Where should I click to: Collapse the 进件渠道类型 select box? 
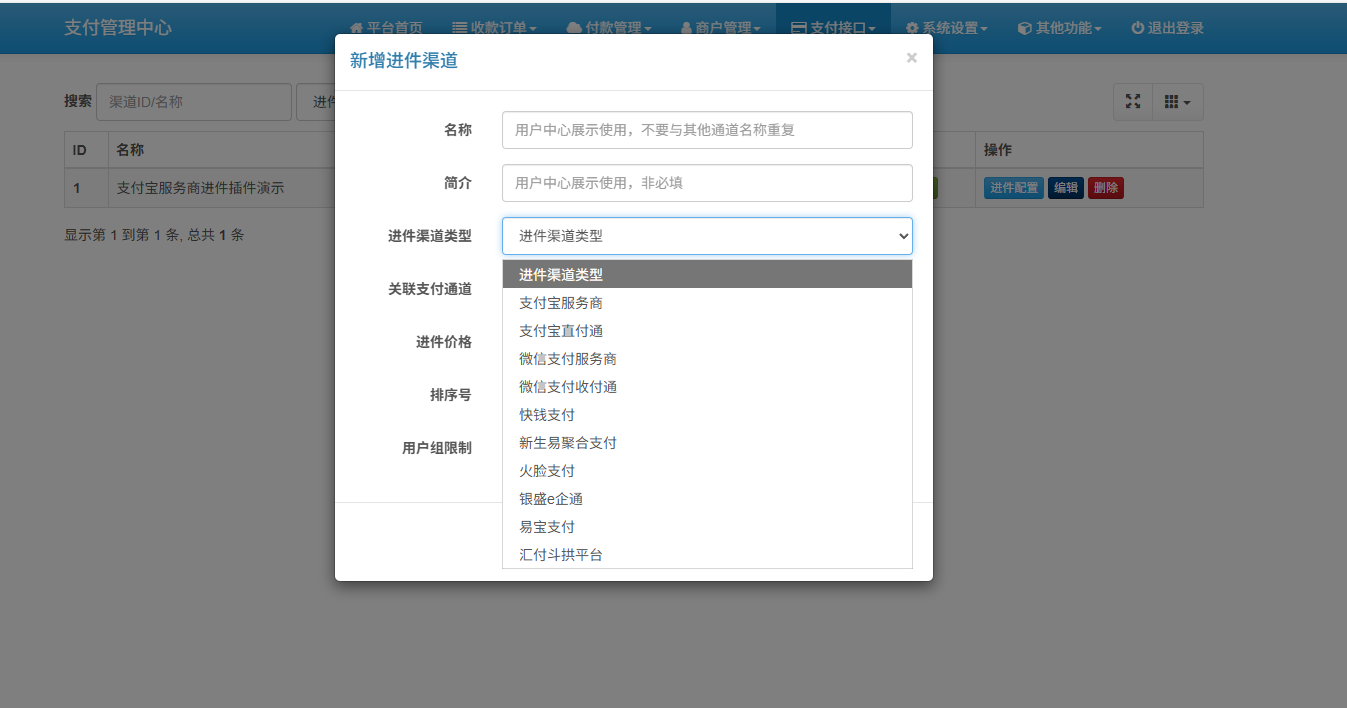pyautogui.click(x=706, y=236)
